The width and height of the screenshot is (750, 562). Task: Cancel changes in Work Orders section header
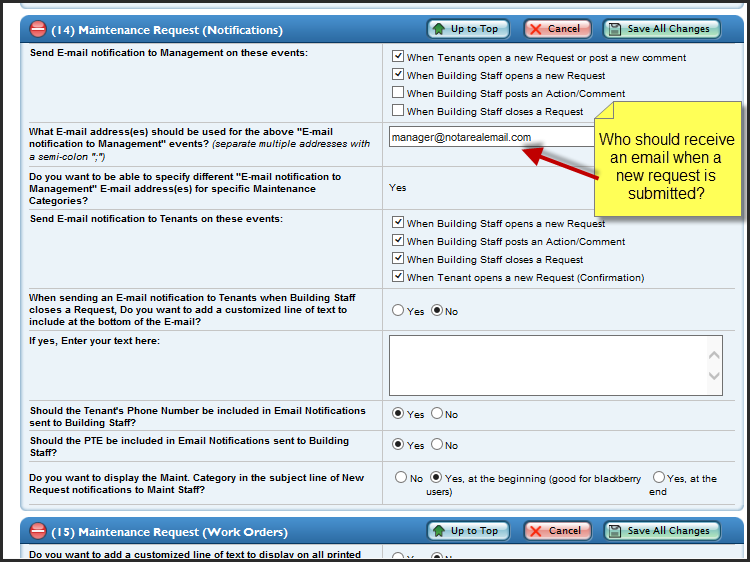[557, 531]
